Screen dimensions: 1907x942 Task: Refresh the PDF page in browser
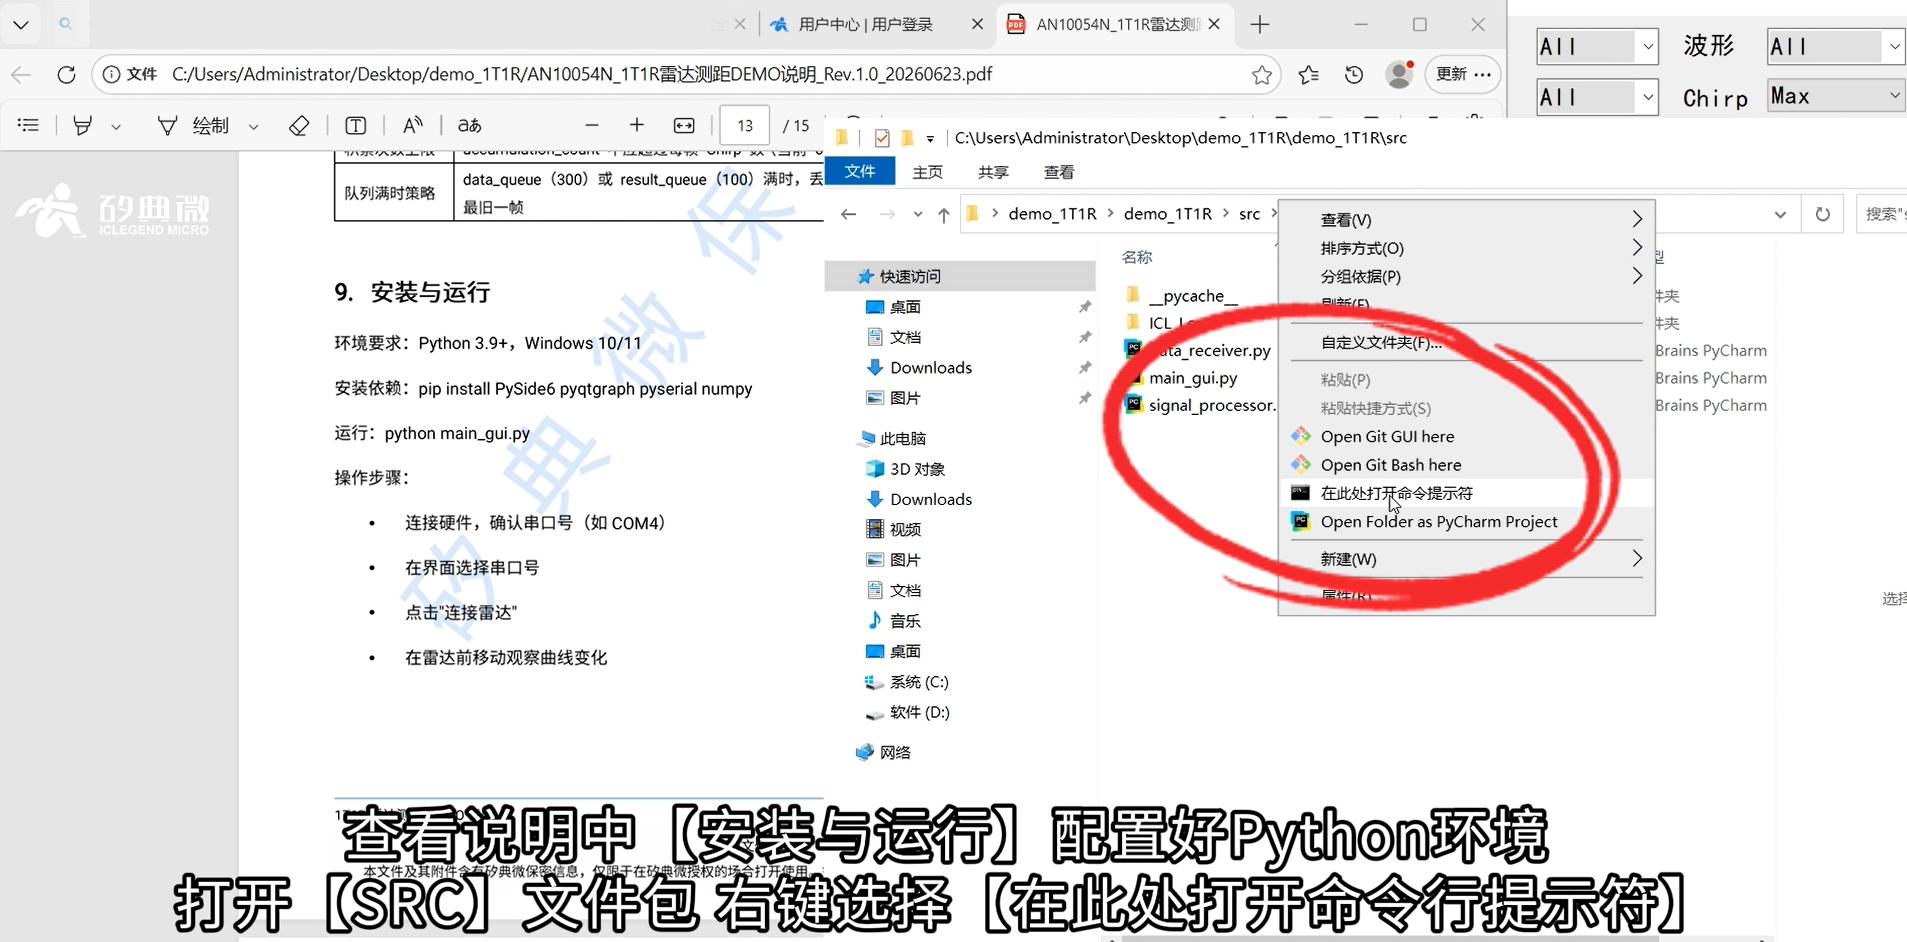[66, 74]
